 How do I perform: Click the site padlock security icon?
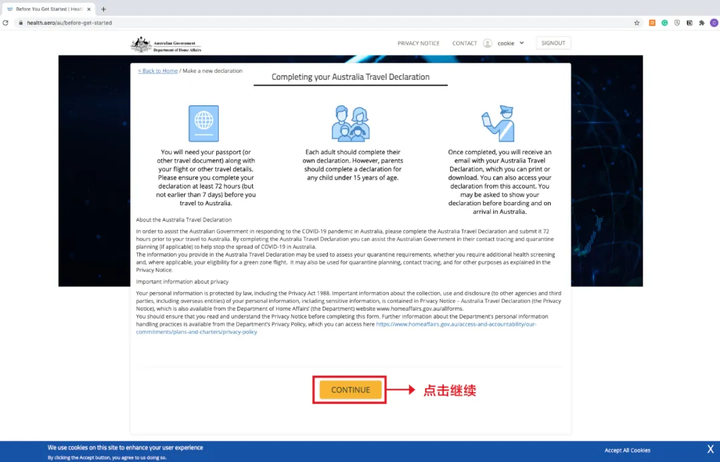coord(21,23)
